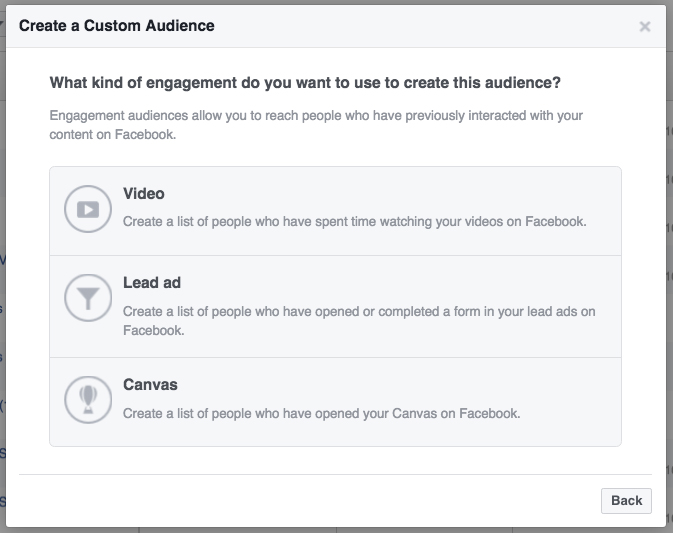Click the description about watching your videos
Image resolution: width=673 pixels, height=533 pixels.
coord(355,222)
